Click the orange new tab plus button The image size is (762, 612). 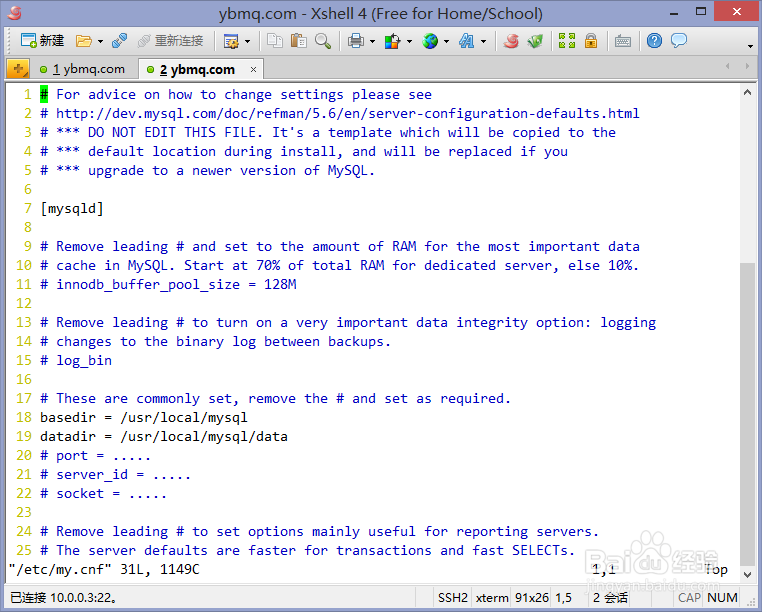click(18, 69)
